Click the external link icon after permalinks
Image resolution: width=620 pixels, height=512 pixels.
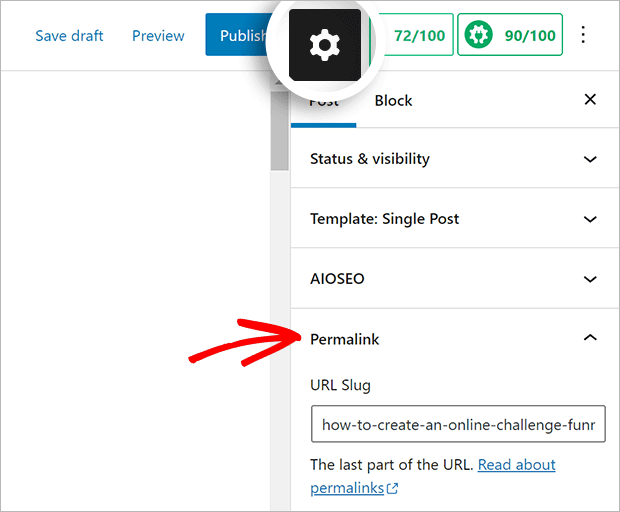[x=393, y=489]
